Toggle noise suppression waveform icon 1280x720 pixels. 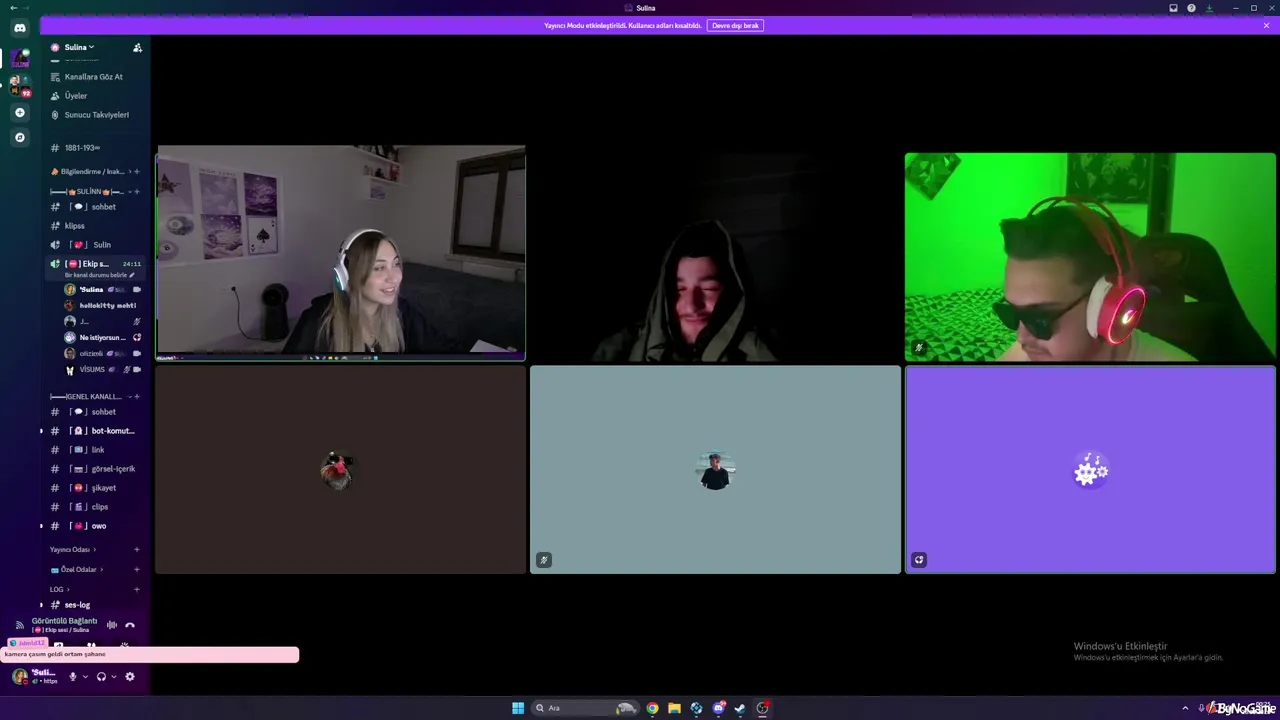(x=112, y=625)
